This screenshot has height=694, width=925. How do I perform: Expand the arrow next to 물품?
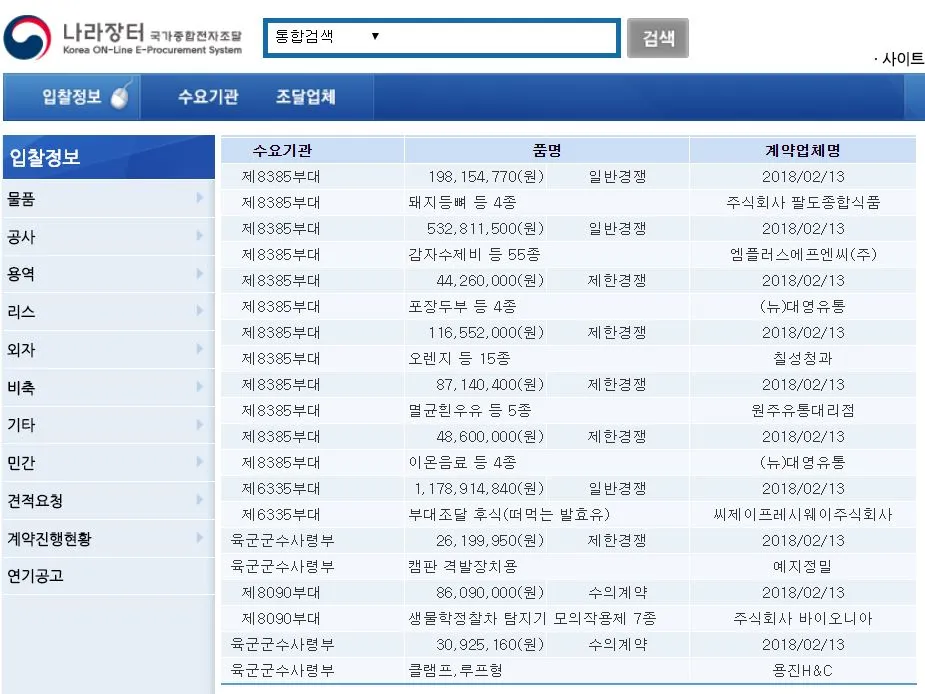pos(199,198)
